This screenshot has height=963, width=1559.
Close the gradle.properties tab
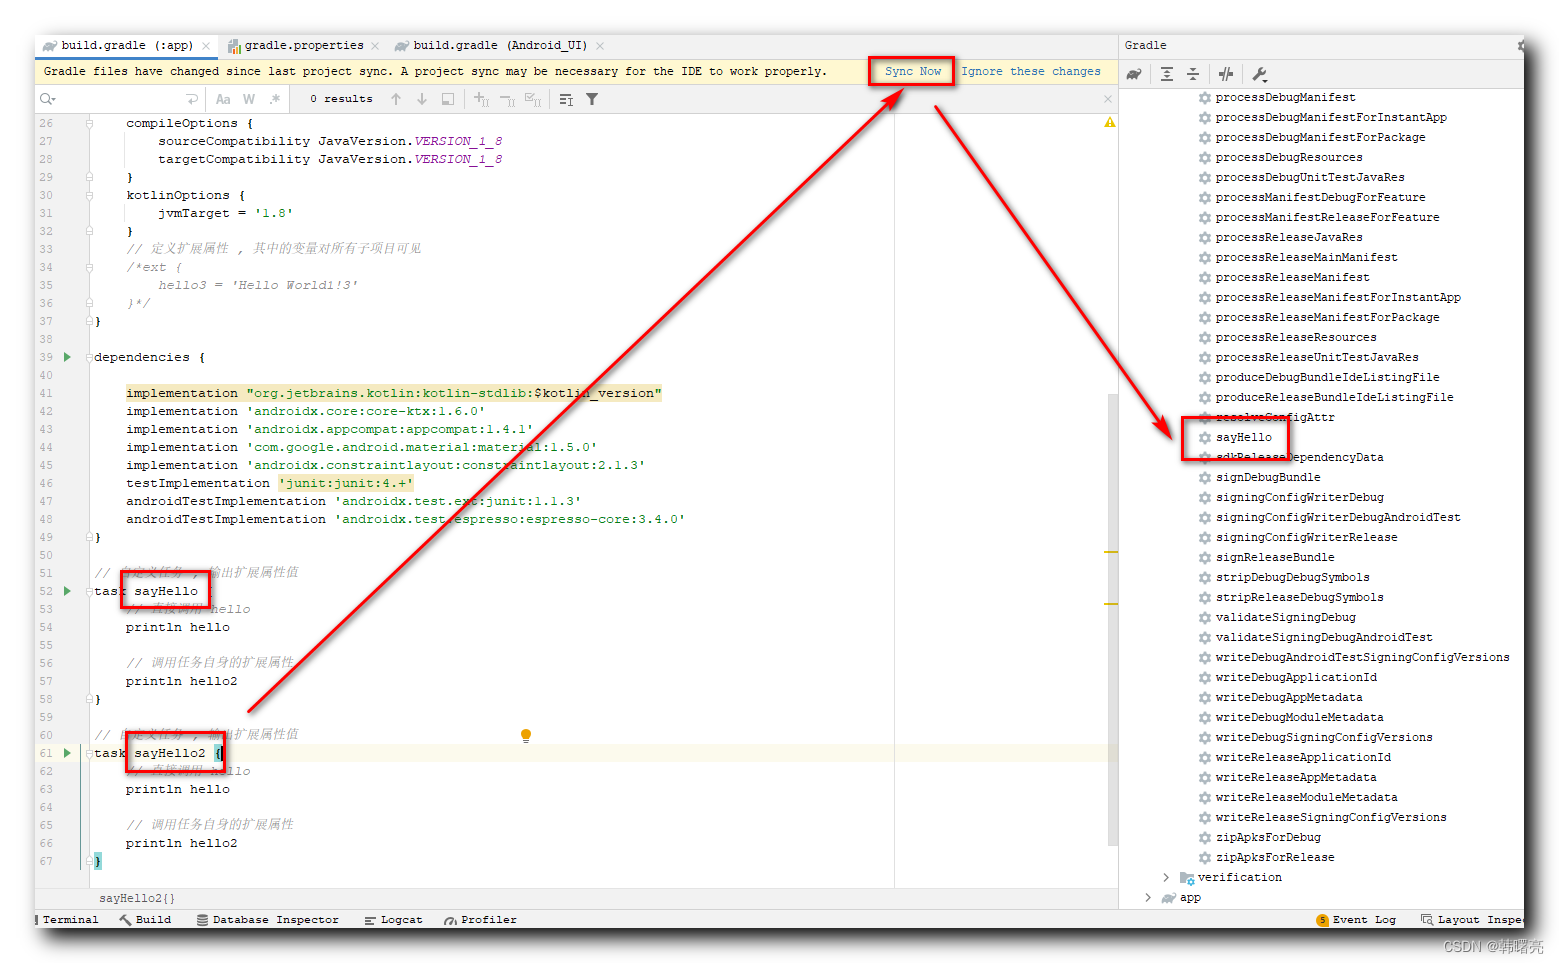(x=375, y=46)
